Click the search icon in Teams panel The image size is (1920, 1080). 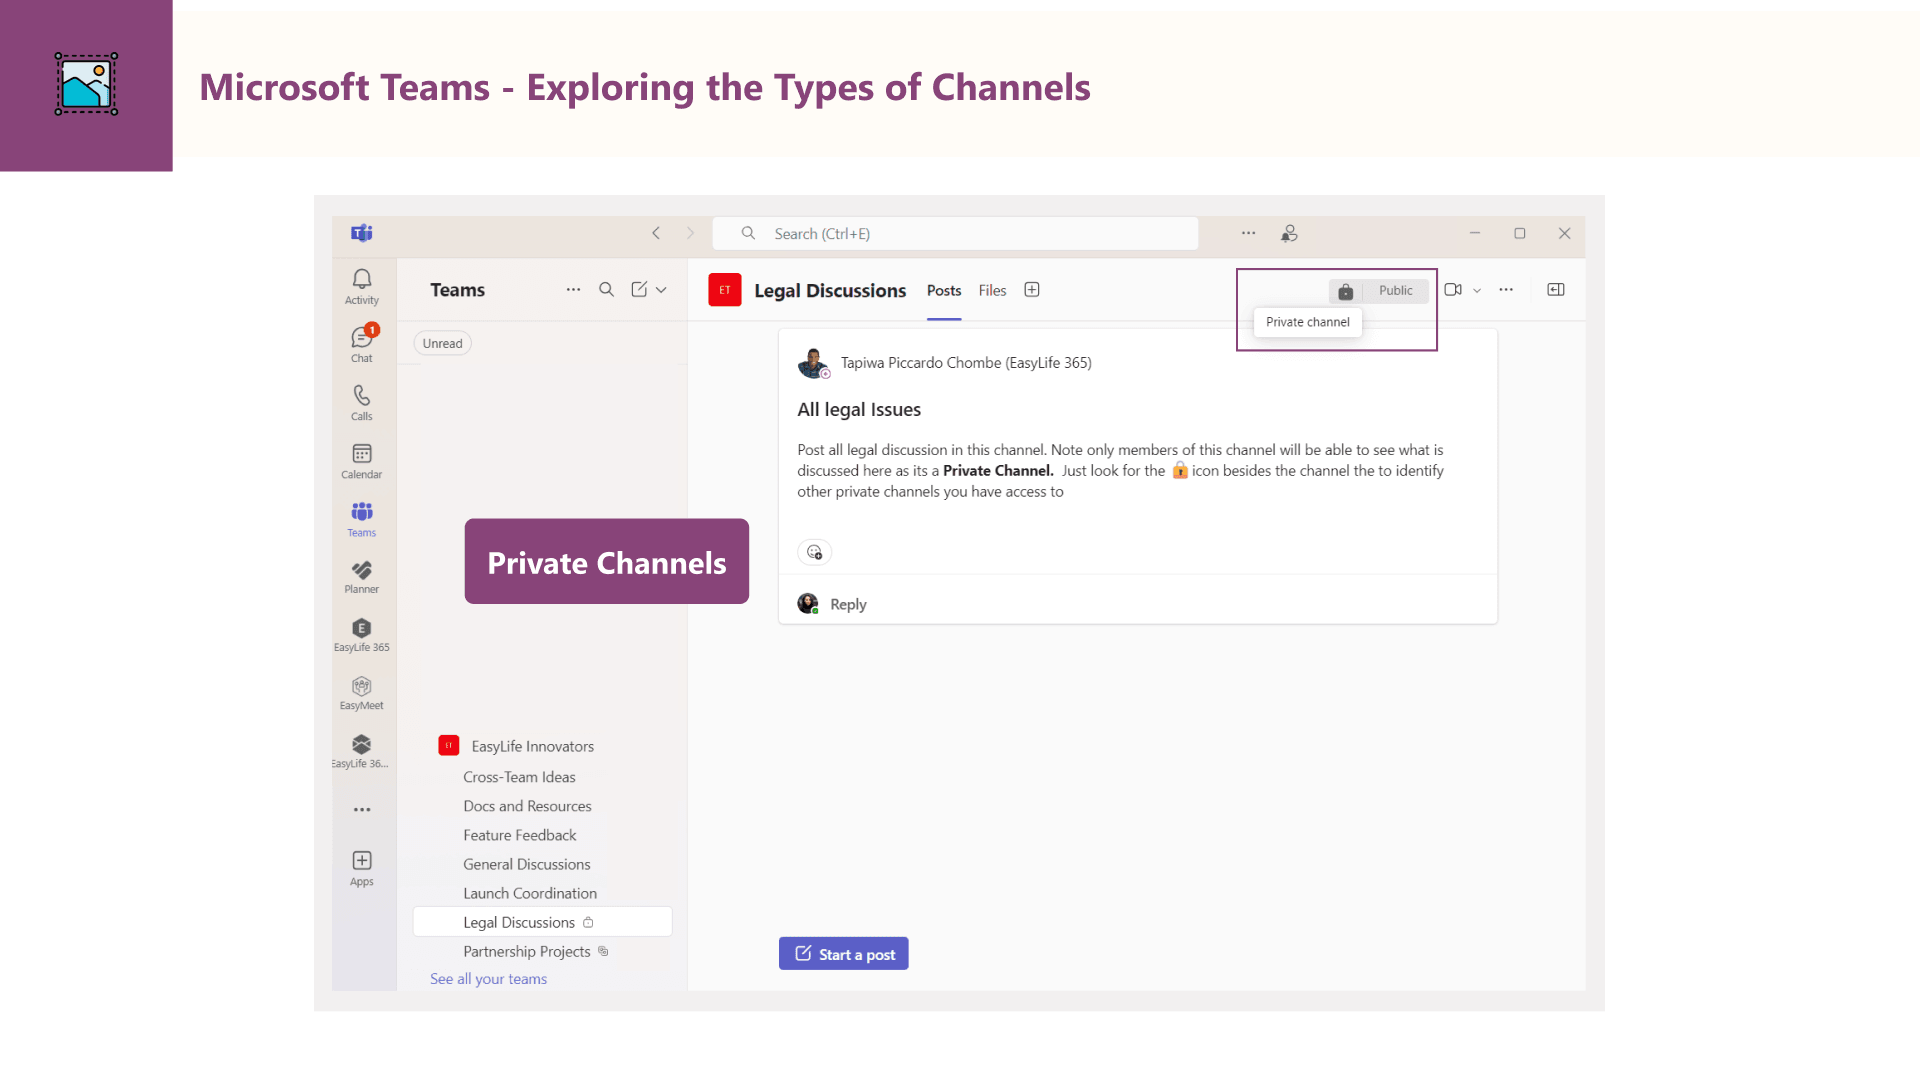606,290
